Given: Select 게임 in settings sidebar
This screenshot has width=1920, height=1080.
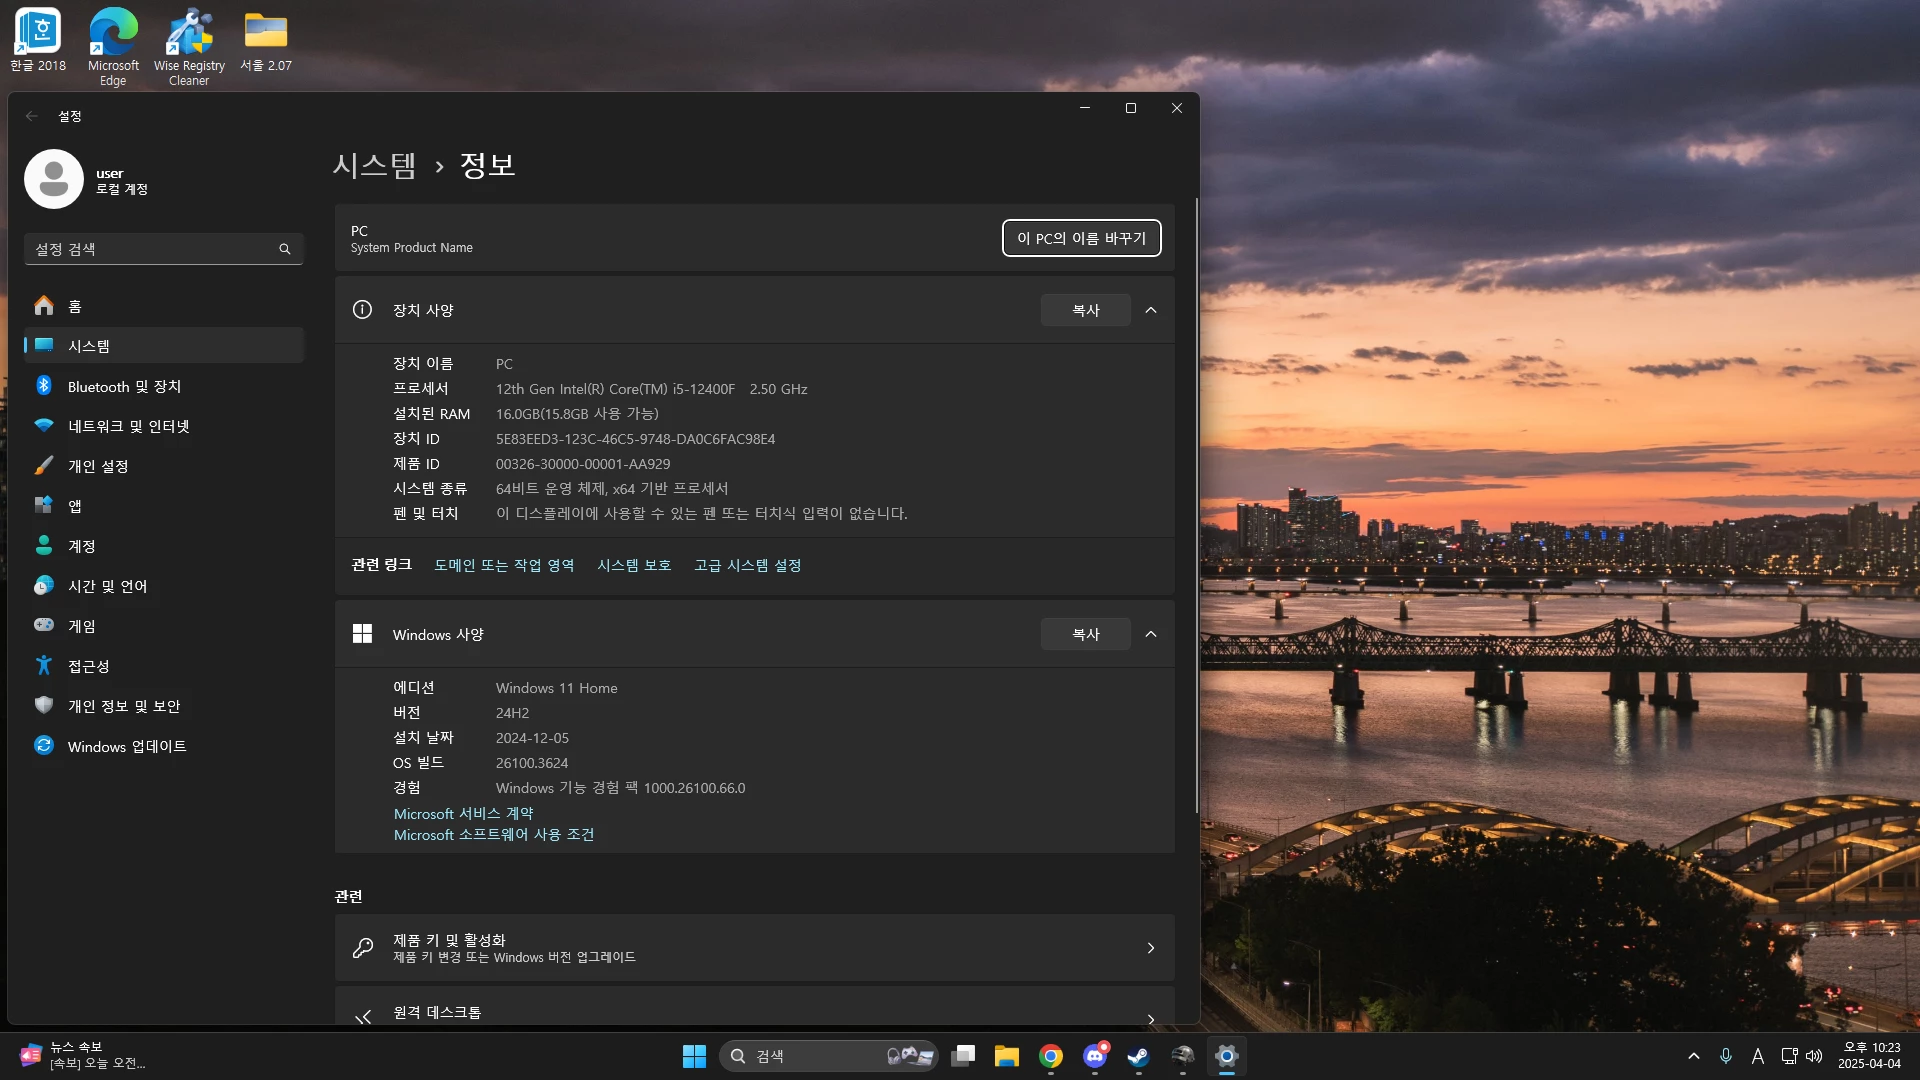Looking at the screenshot, I should (x=82, y=626).
